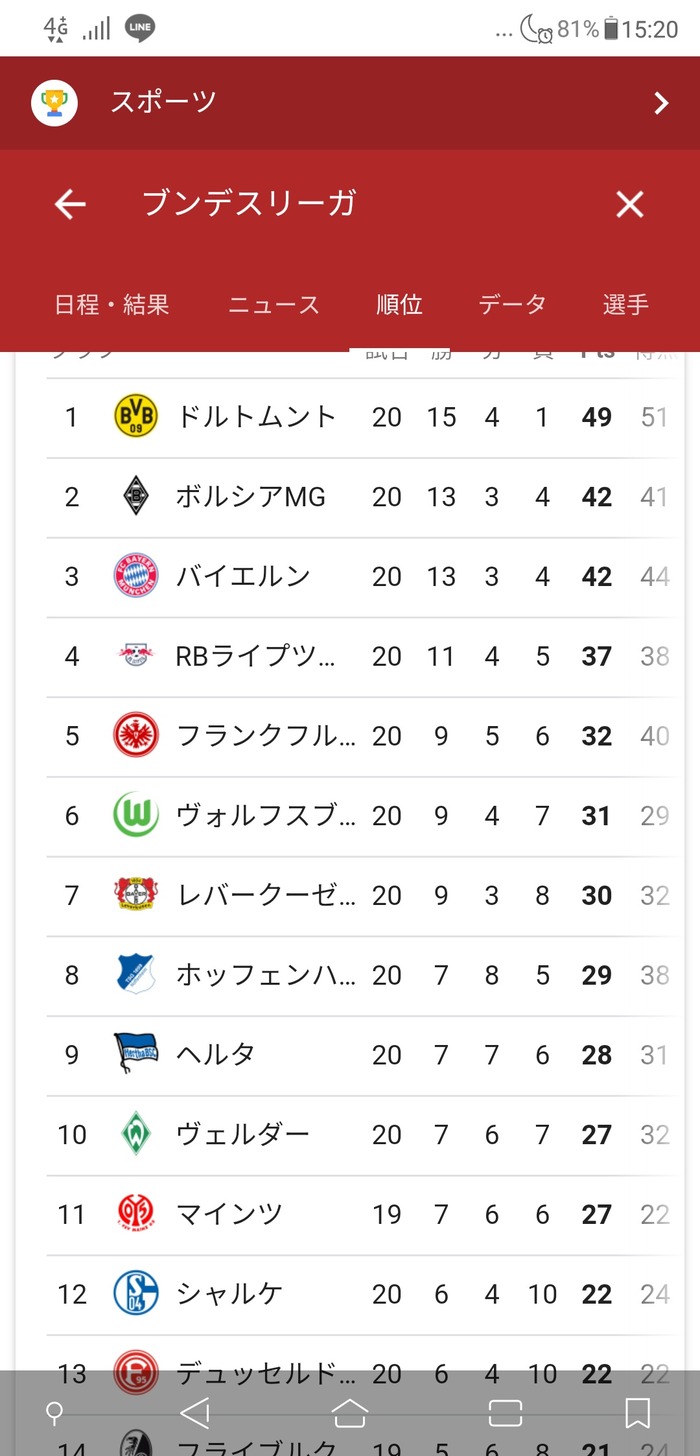700x1456 pixels.
Task: Tap the Borussia MG club logo
Action: [x=136, y=496]
